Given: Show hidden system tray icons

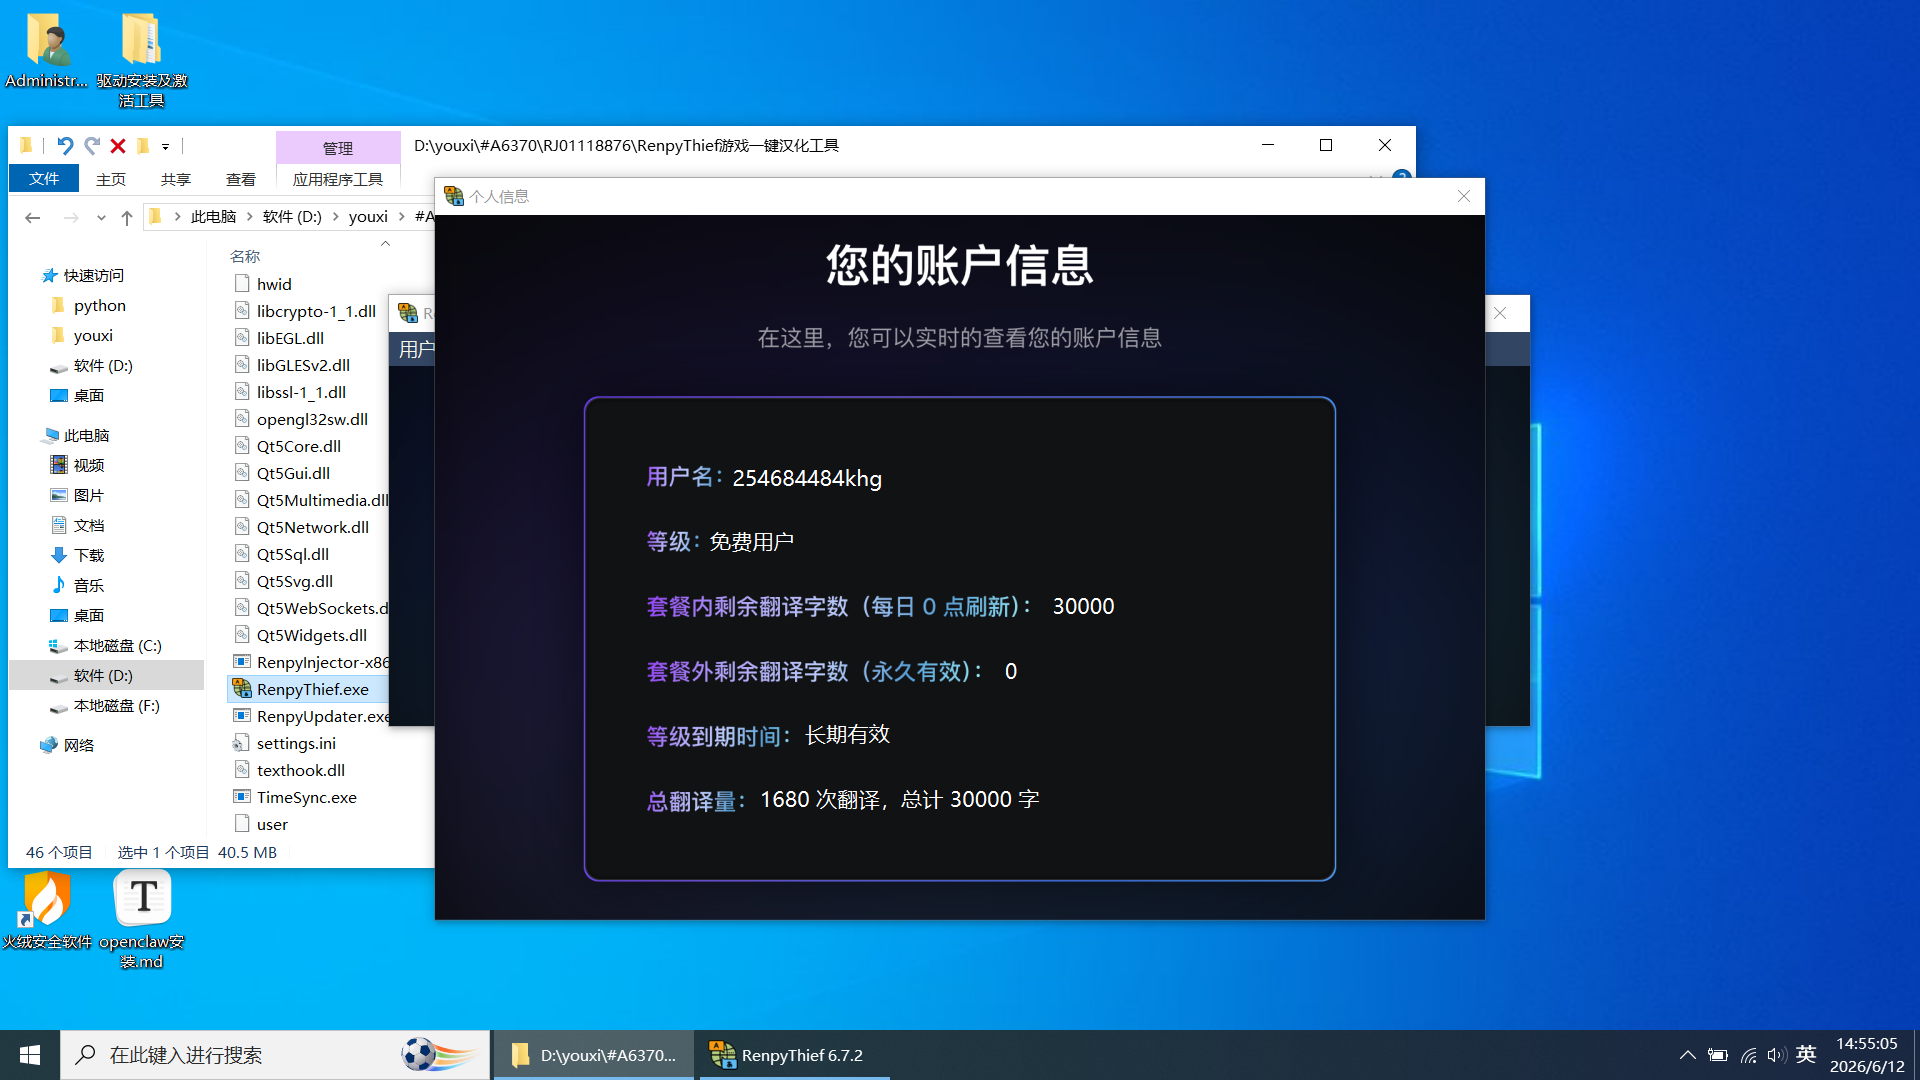Looking at the screenshot, I should (x=1687, y=1055).
